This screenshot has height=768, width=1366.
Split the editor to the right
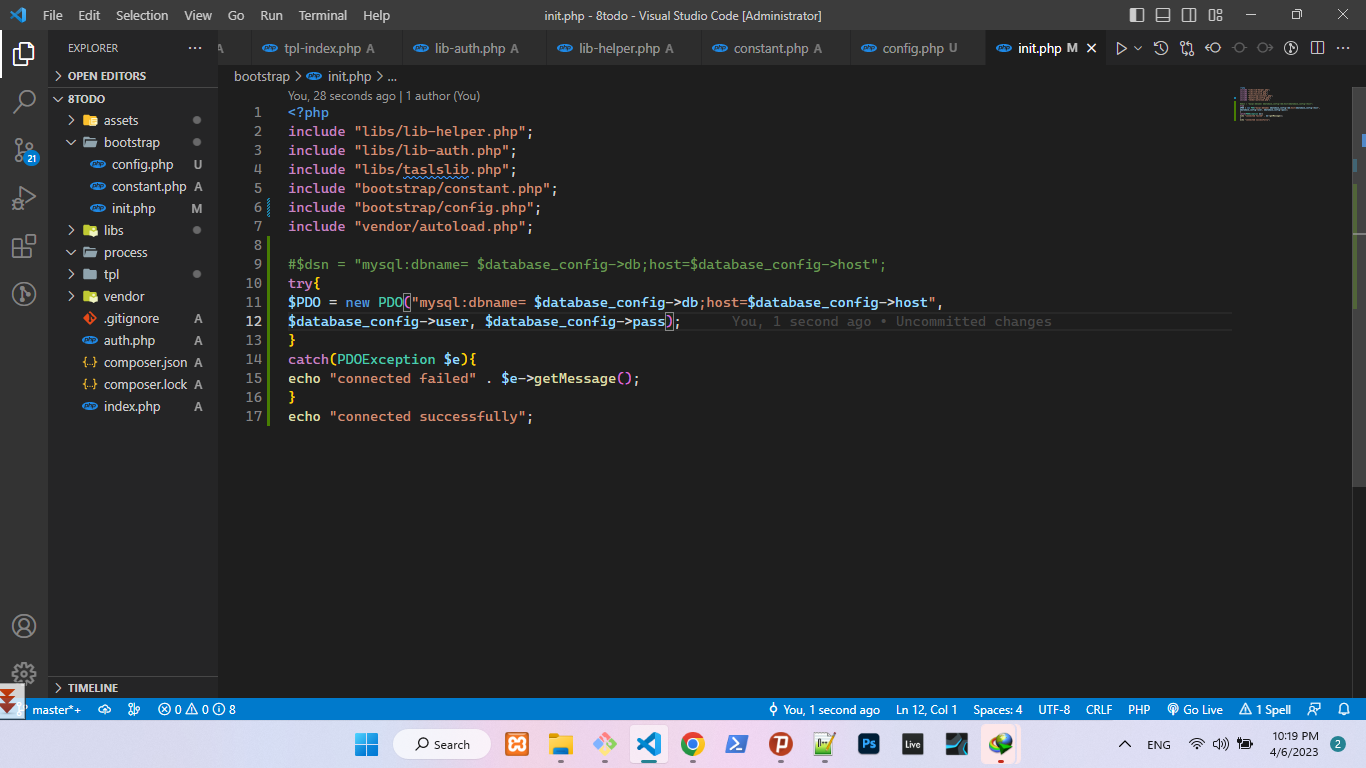[1317, 48]
